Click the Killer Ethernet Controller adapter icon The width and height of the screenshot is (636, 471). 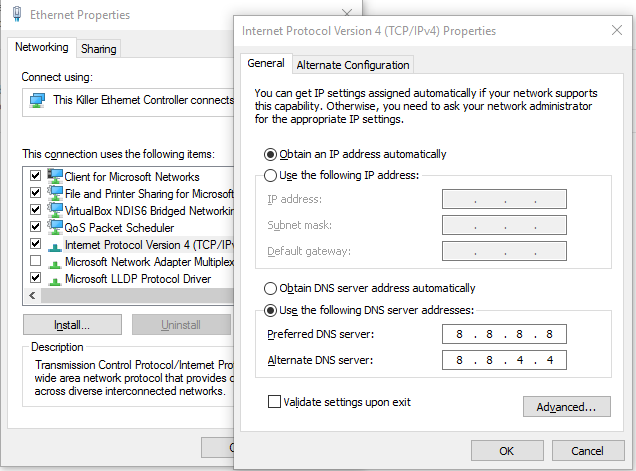tap(37, 100)
